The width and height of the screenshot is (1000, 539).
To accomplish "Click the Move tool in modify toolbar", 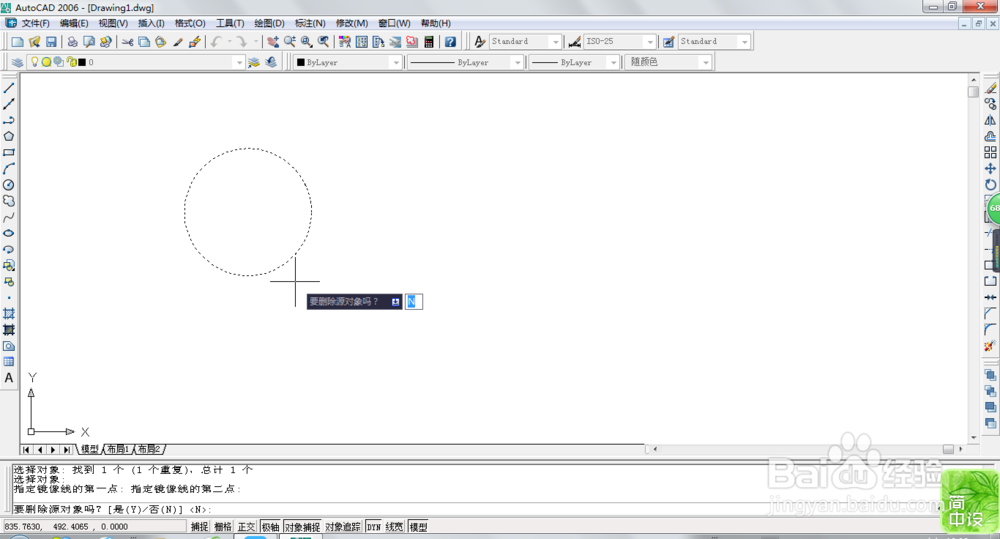I will click(990, 168).
